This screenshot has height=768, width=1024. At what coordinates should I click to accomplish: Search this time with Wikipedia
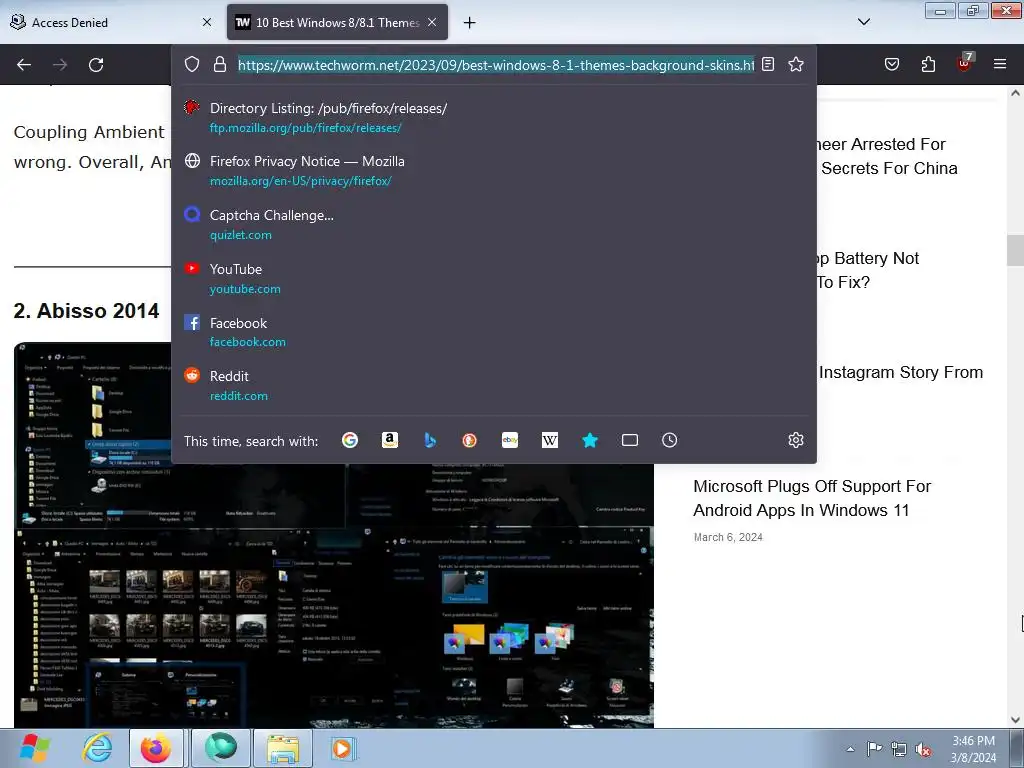(x=550, y=440)
